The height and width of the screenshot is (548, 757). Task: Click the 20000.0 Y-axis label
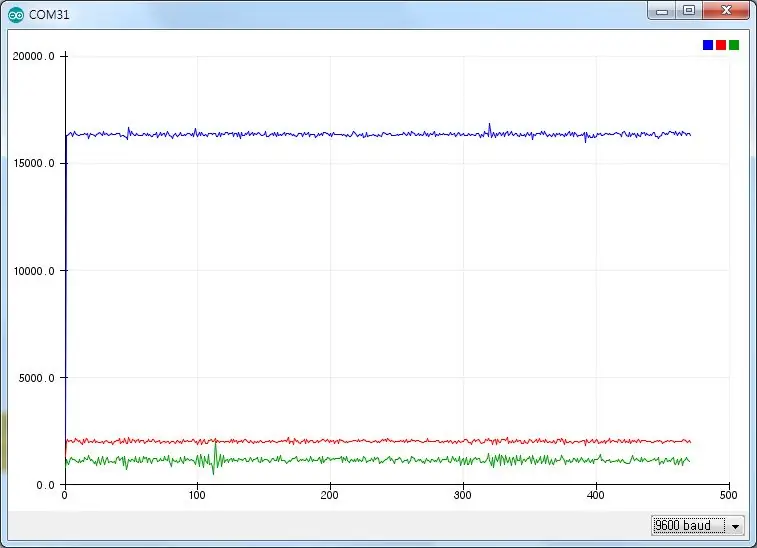[33, 56]
